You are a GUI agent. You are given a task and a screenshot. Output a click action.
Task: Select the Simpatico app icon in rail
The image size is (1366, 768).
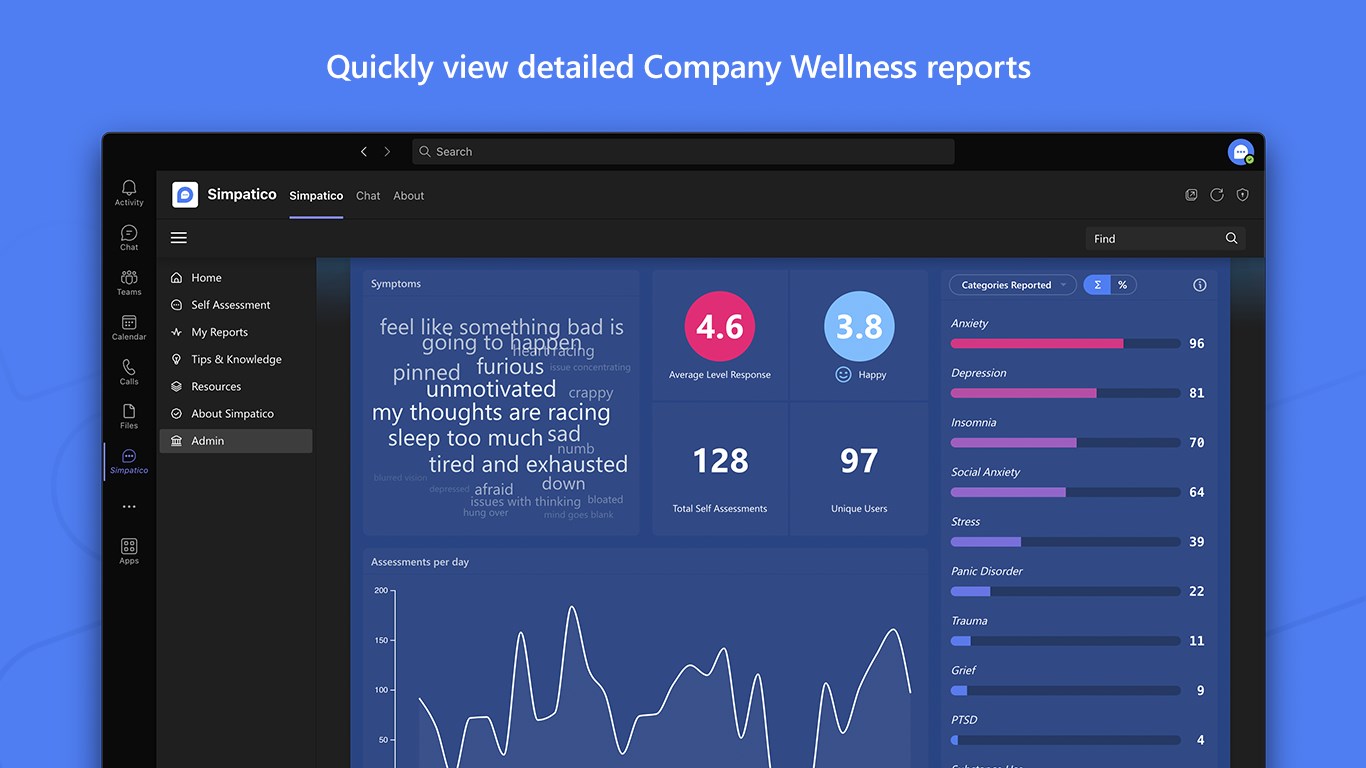(129, 462)
